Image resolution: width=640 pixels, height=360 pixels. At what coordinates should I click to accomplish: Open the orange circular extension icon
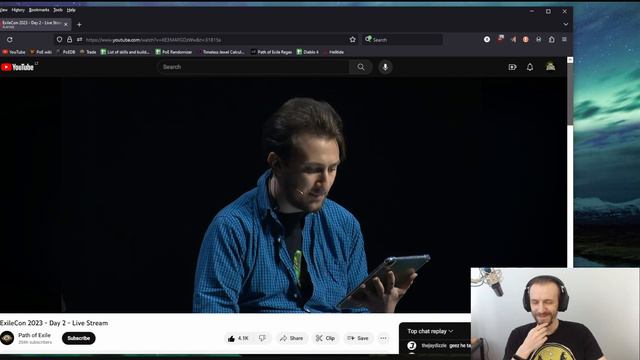[x=526, y=40]
